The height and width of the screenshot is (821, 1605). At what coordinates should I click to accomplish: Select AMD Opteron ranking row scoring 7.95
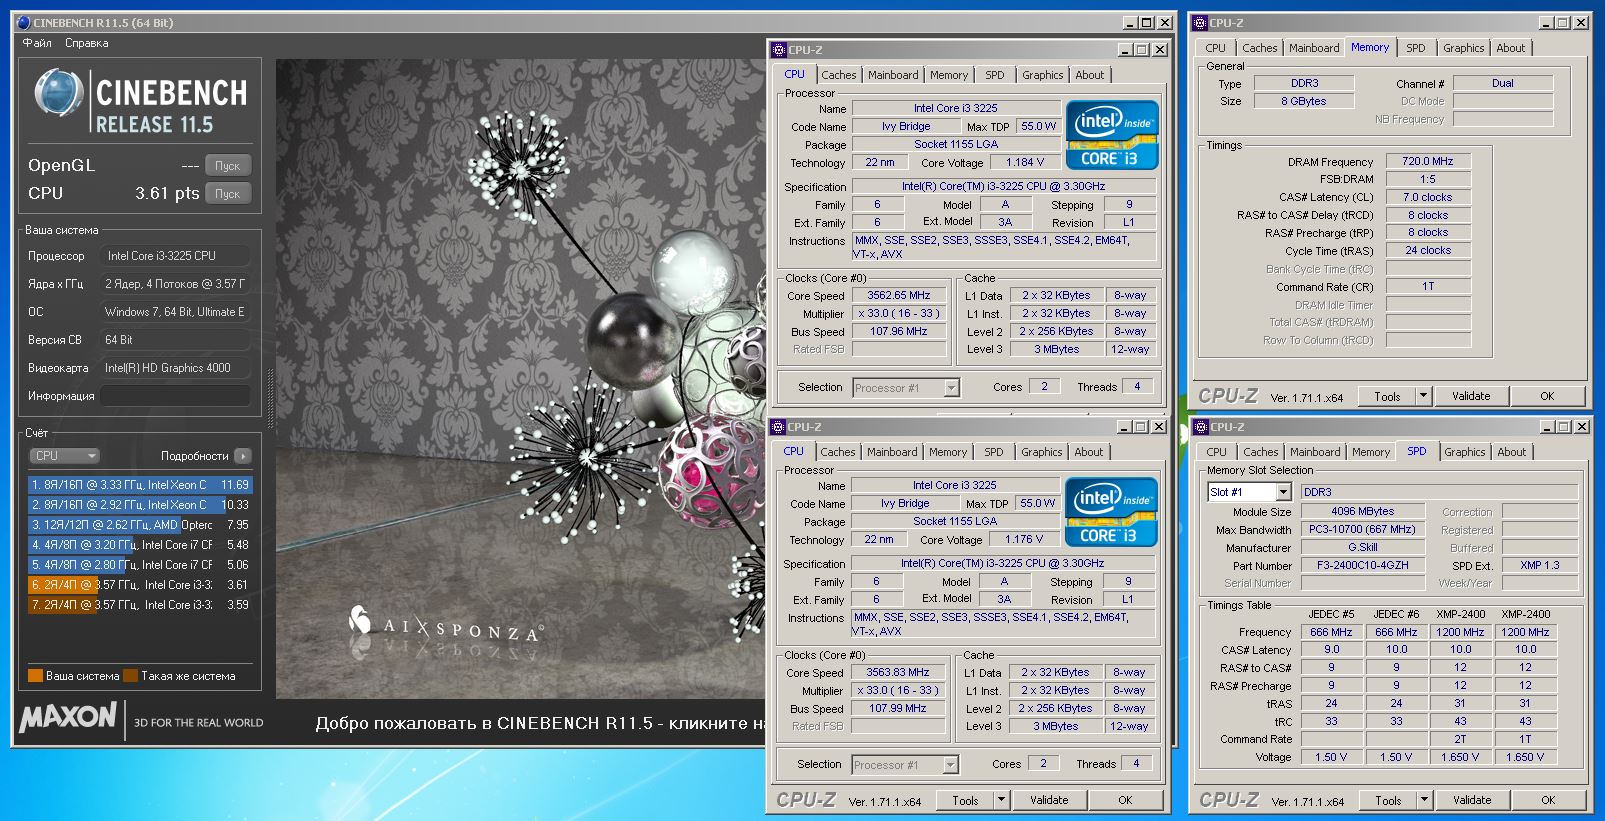pos(140,525)
